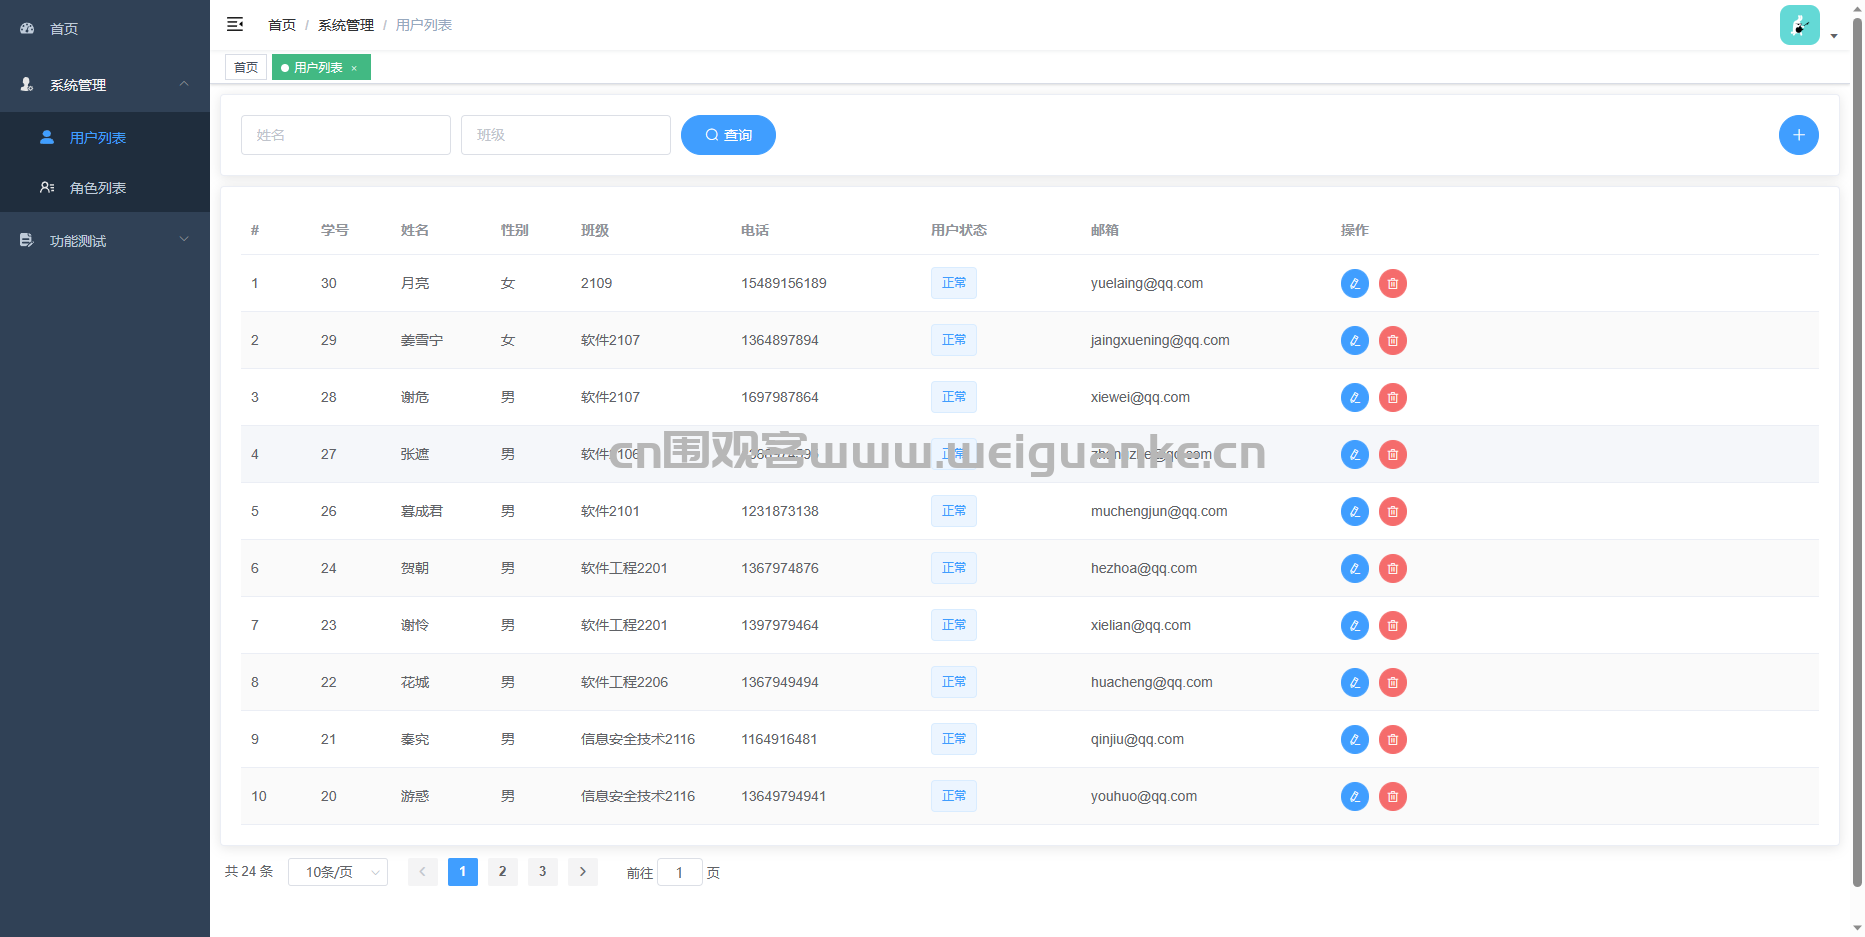Viewport: 1865px width, 937px height.
Task: Go to the next page arrow
Action: 583,872
